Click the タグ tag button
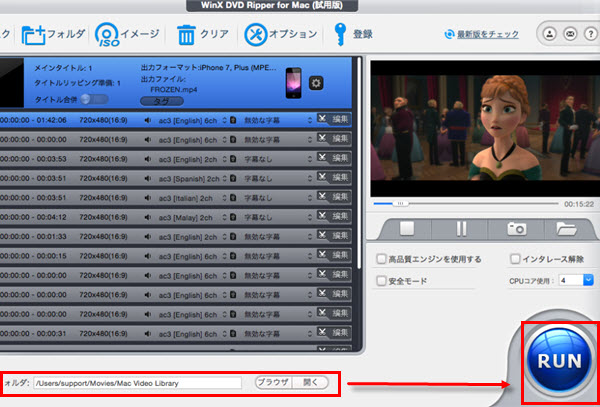 pyautogui.click(x=162, y=101)
